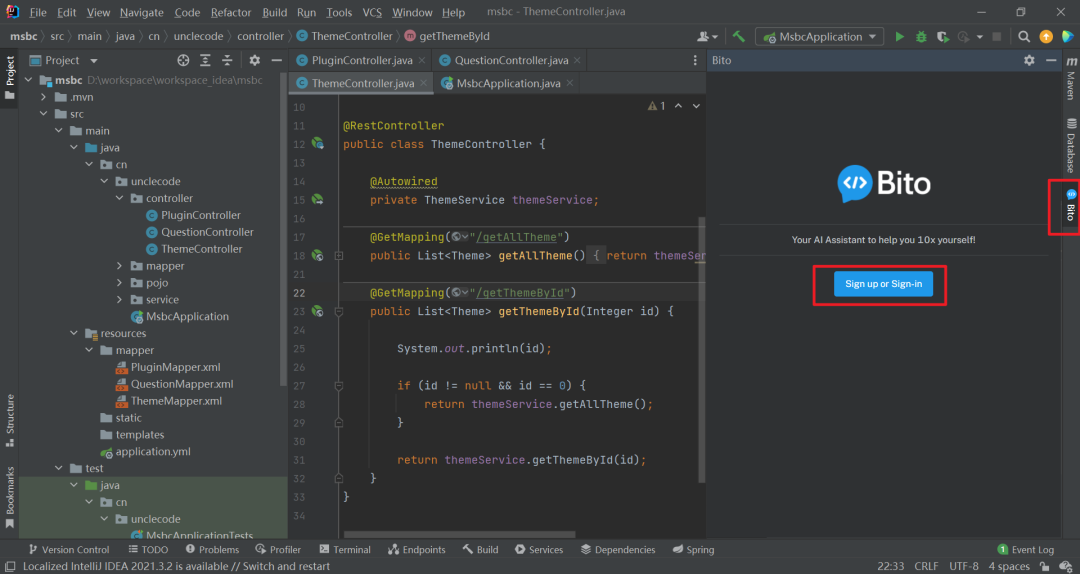Screen dimensions: 1080x574
Task: Click the Stop square icon in toolbar
Action: point(997,37)
